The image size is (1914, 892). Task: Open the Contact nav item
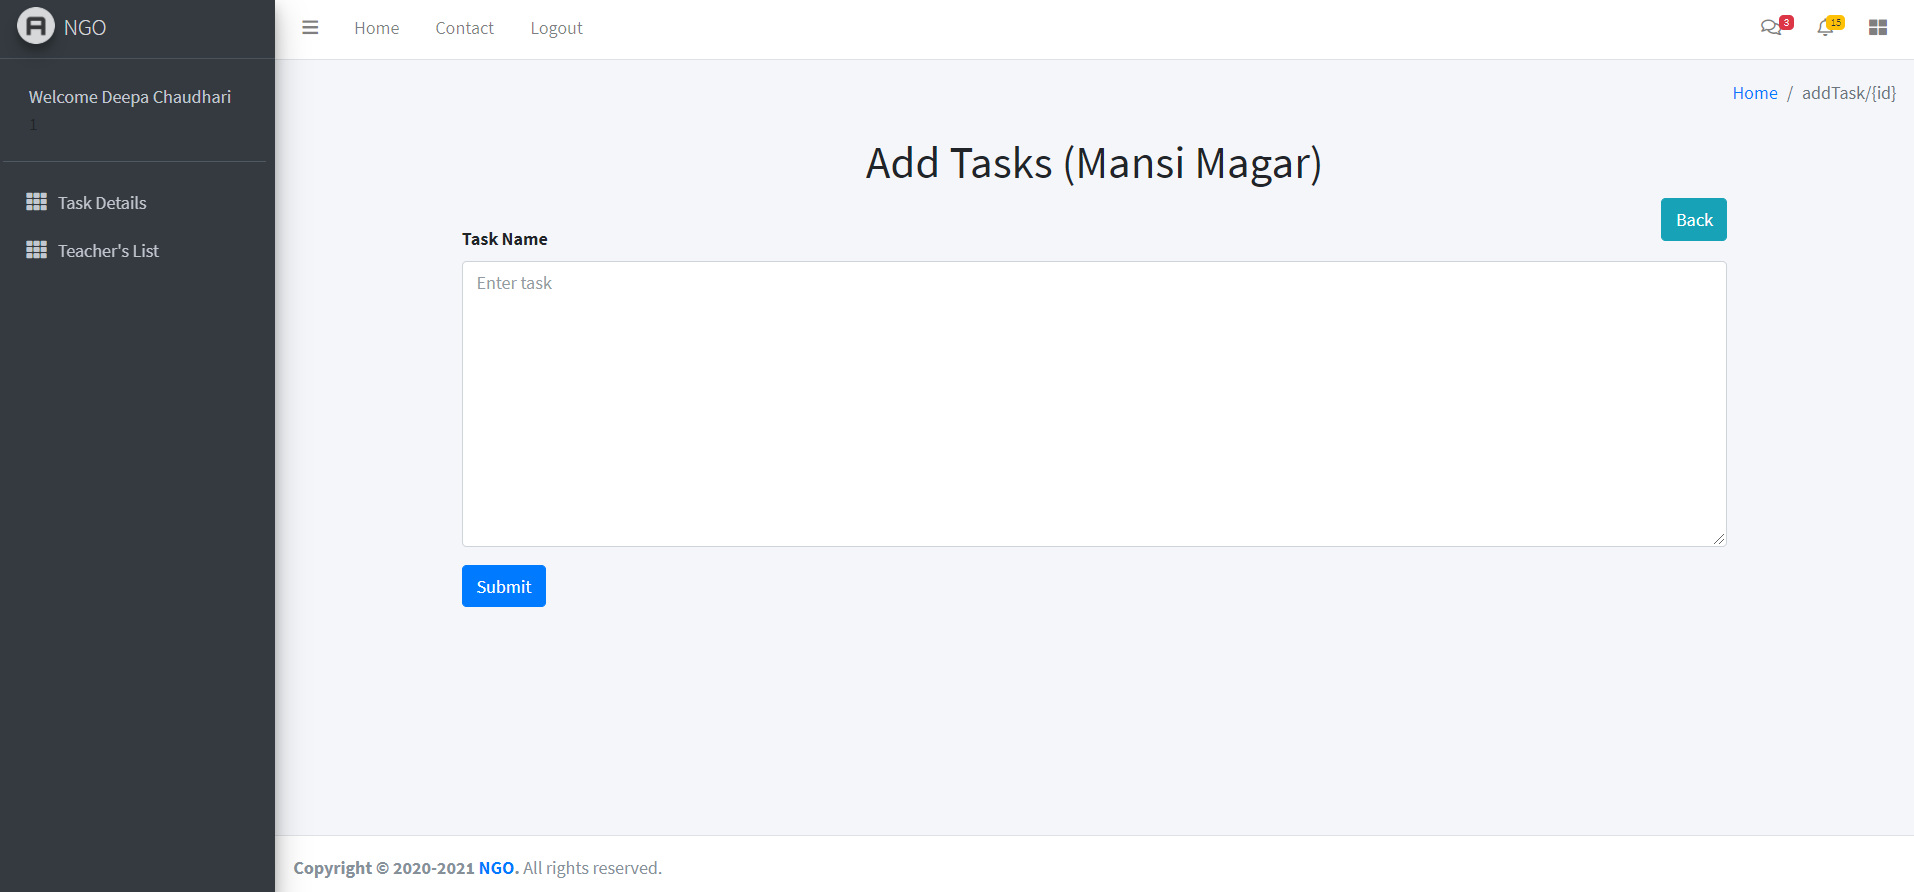click(464, 28)
